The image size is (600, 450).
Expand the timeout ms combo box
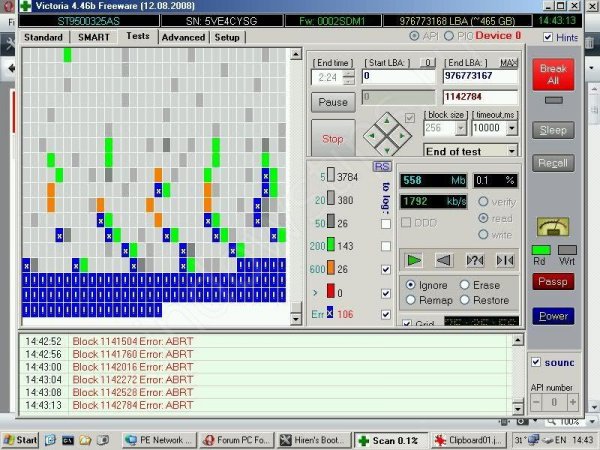511,129
